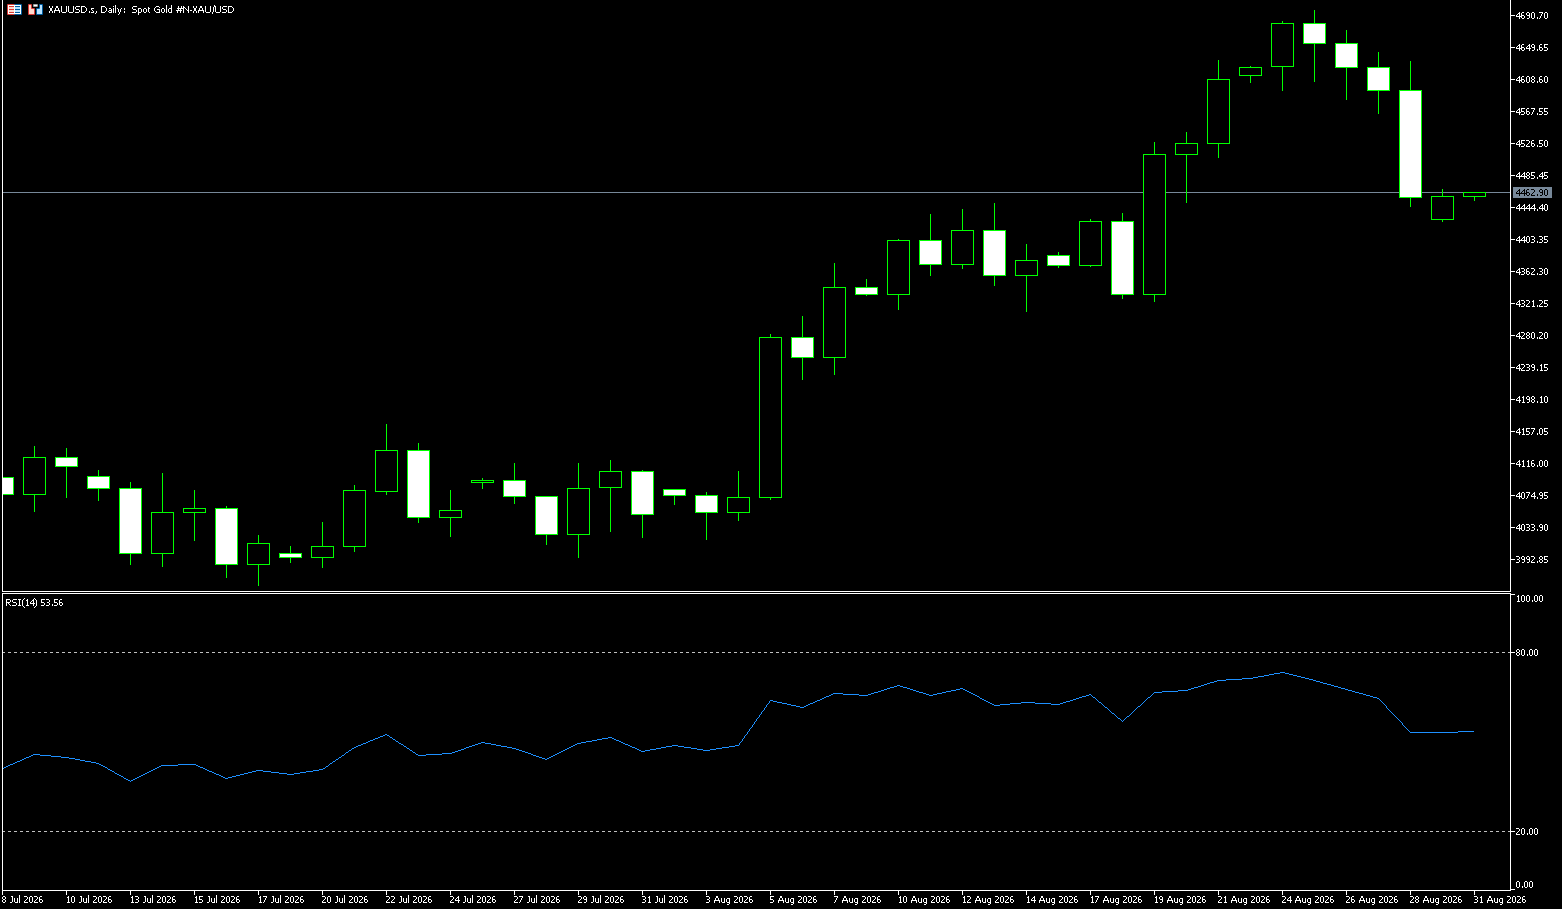Screen dimensions: 1562x909
Task: Select the 4403.35 price level label
Action: 1532,240
